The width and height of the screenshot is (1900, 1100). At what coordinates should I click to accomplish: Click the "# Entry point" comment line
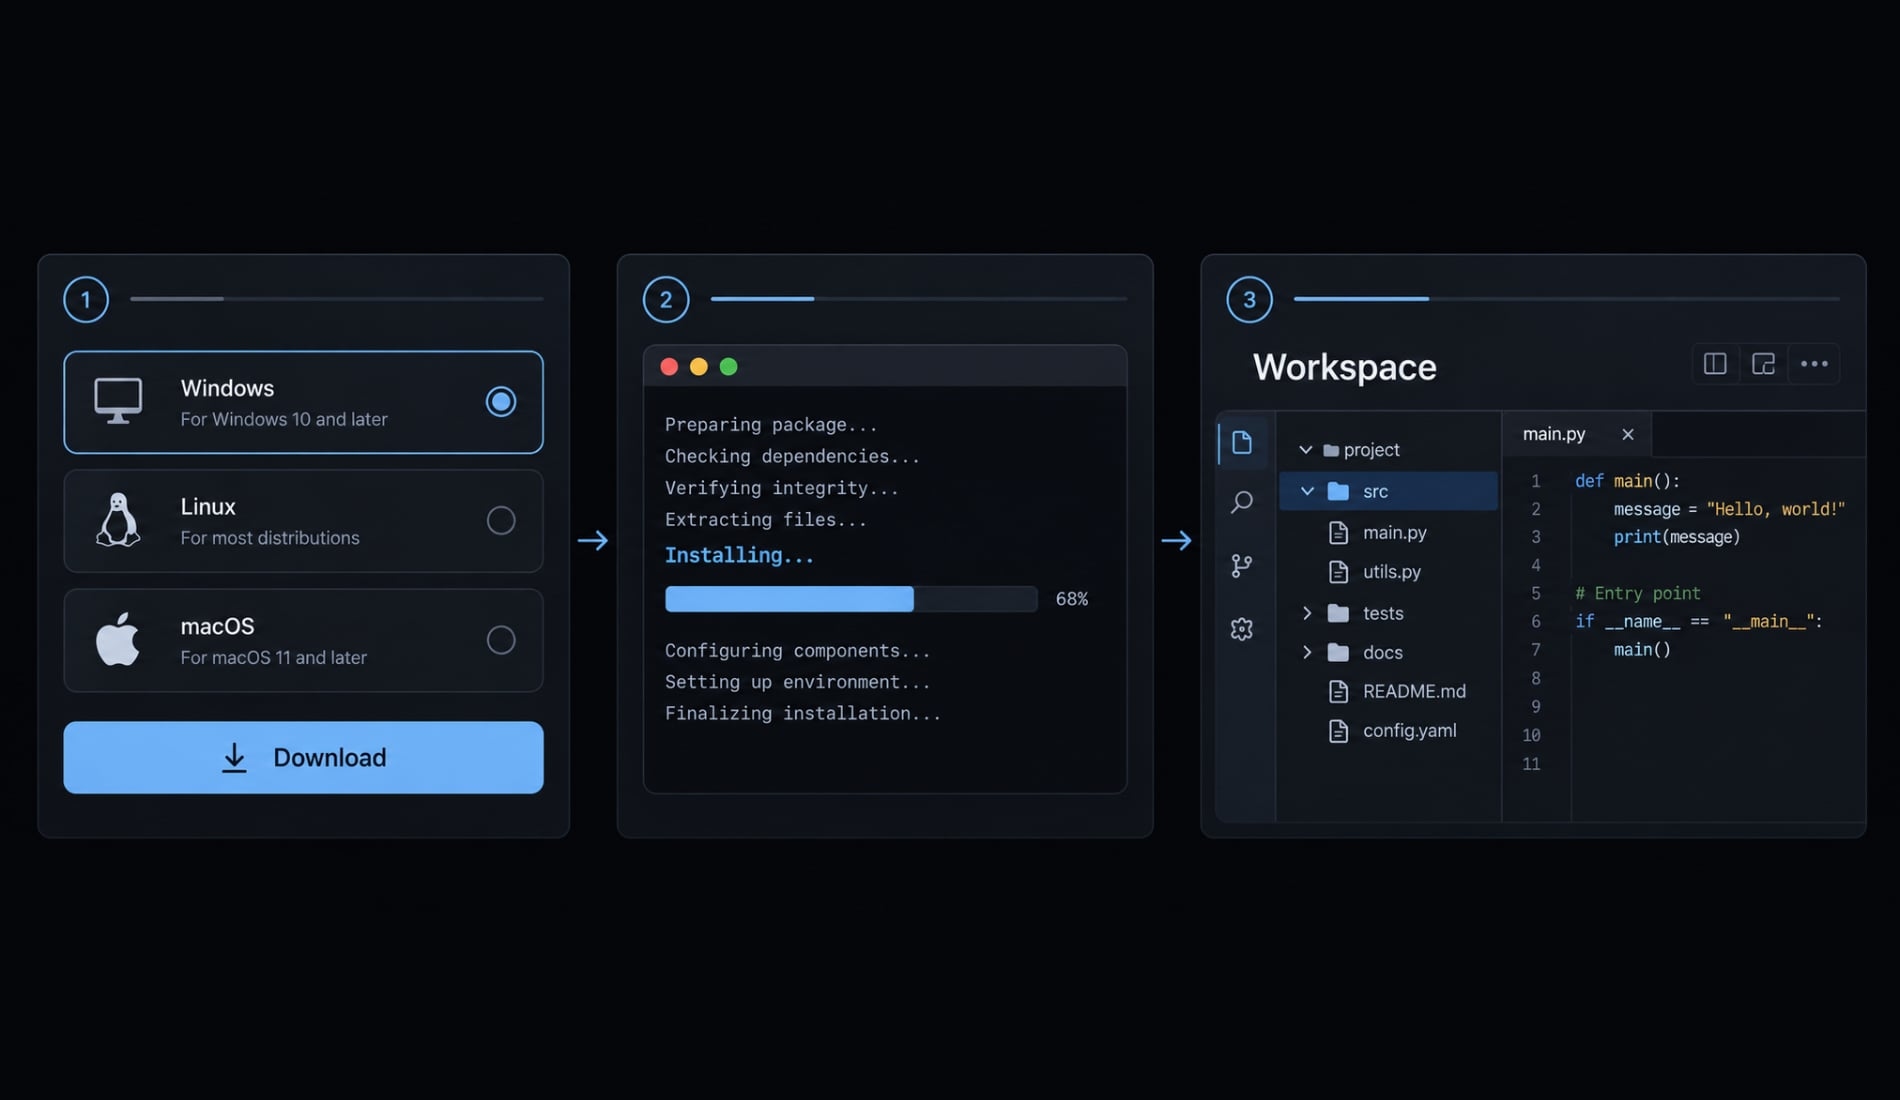pos(1638,593)
